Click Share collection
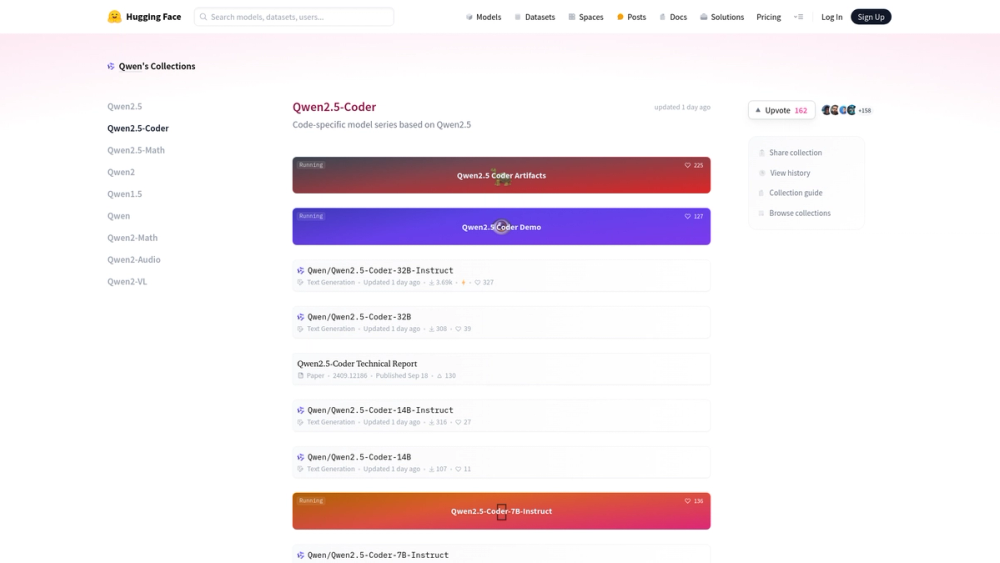 click(x=795, y=152)
